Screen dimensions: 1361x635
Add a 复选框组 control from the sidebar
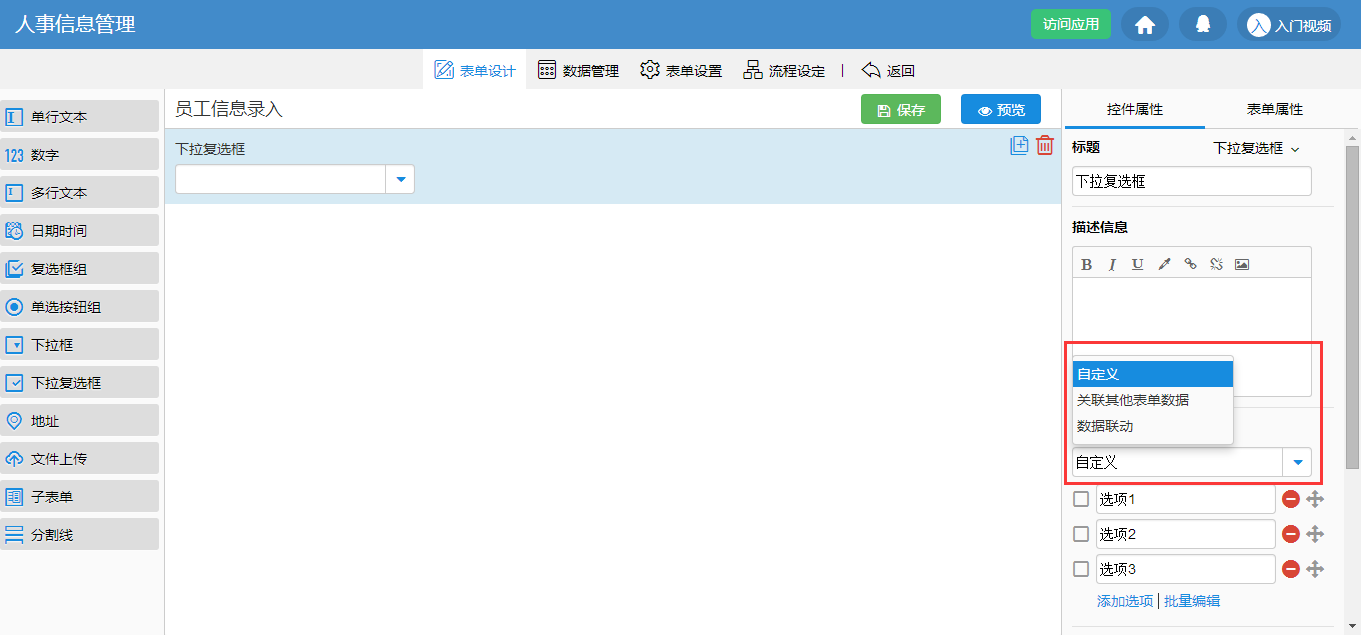80,268
